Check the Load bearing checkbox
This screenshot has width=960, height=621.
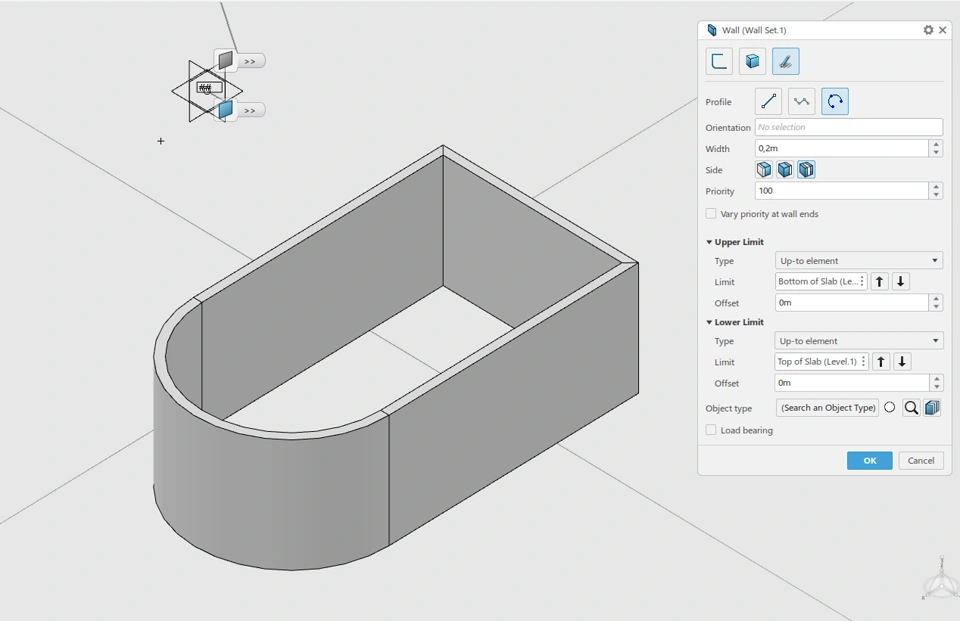(711, 430)
